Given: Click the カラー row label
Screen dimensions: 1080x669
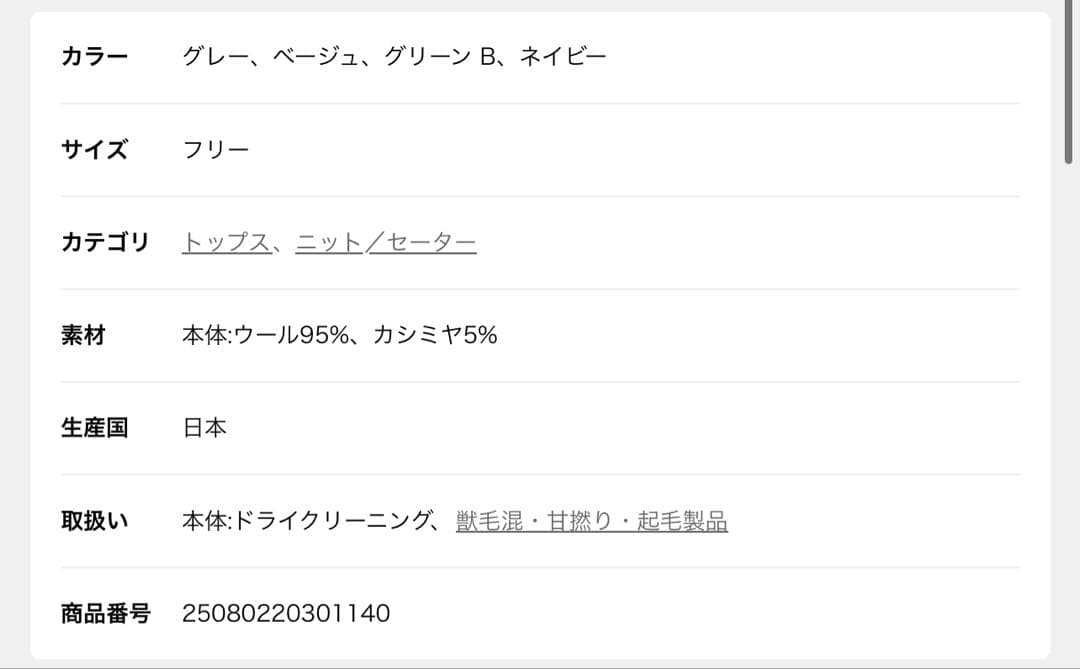Looking at the screenshot, I should click(95, 56).
